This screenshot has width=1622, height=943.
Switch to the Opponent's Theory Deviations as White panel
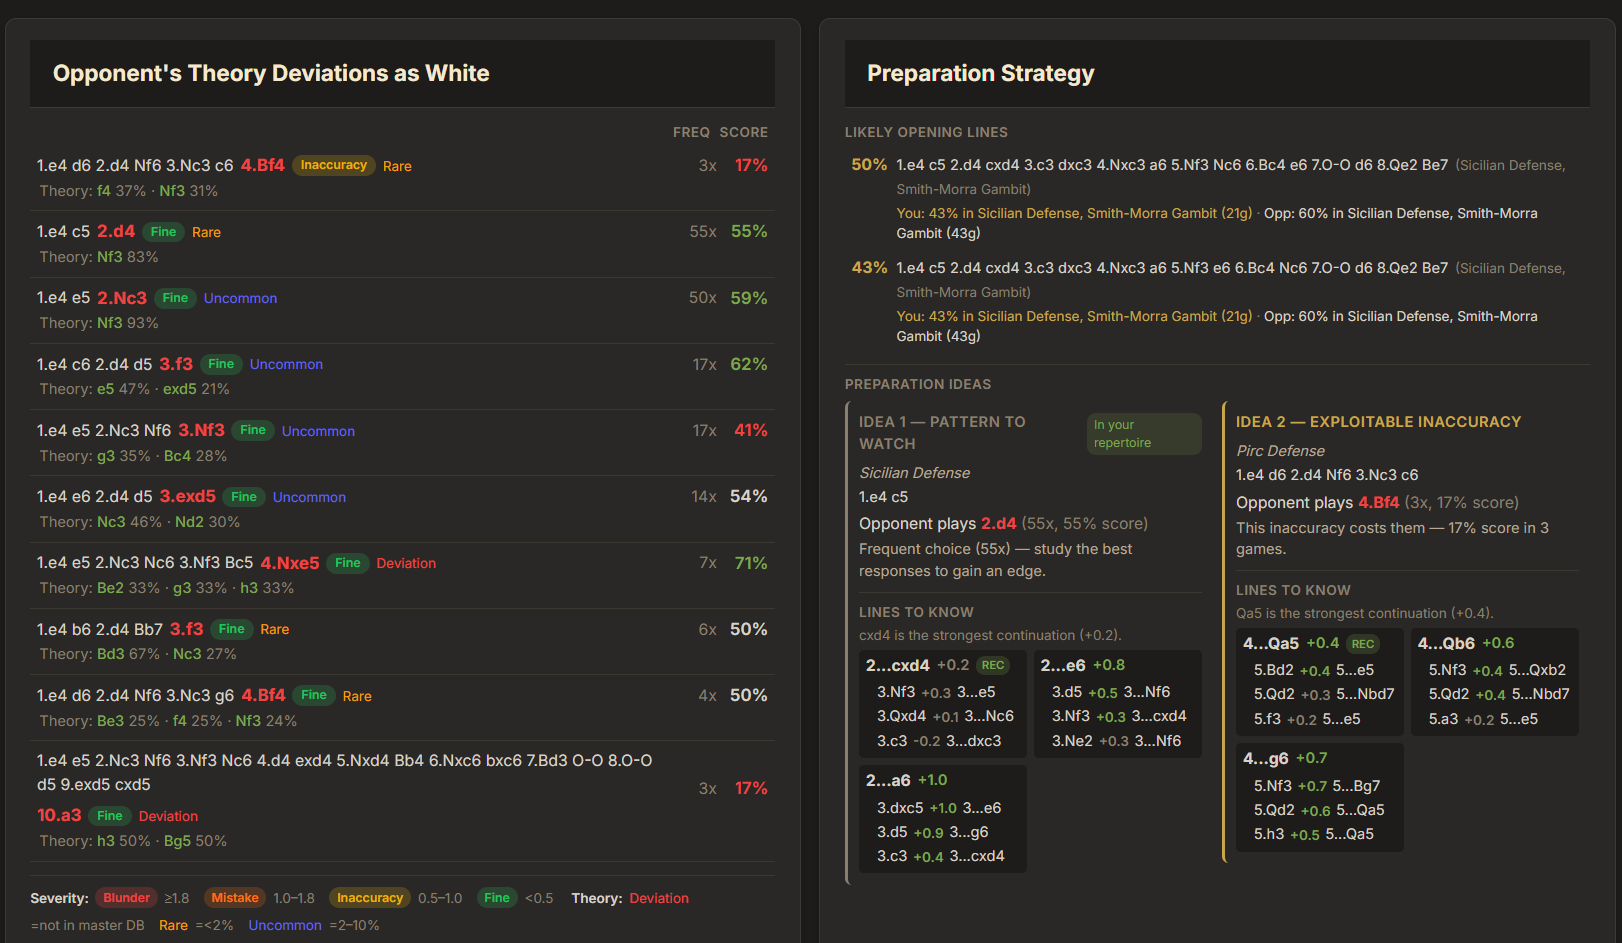[270, 73]
